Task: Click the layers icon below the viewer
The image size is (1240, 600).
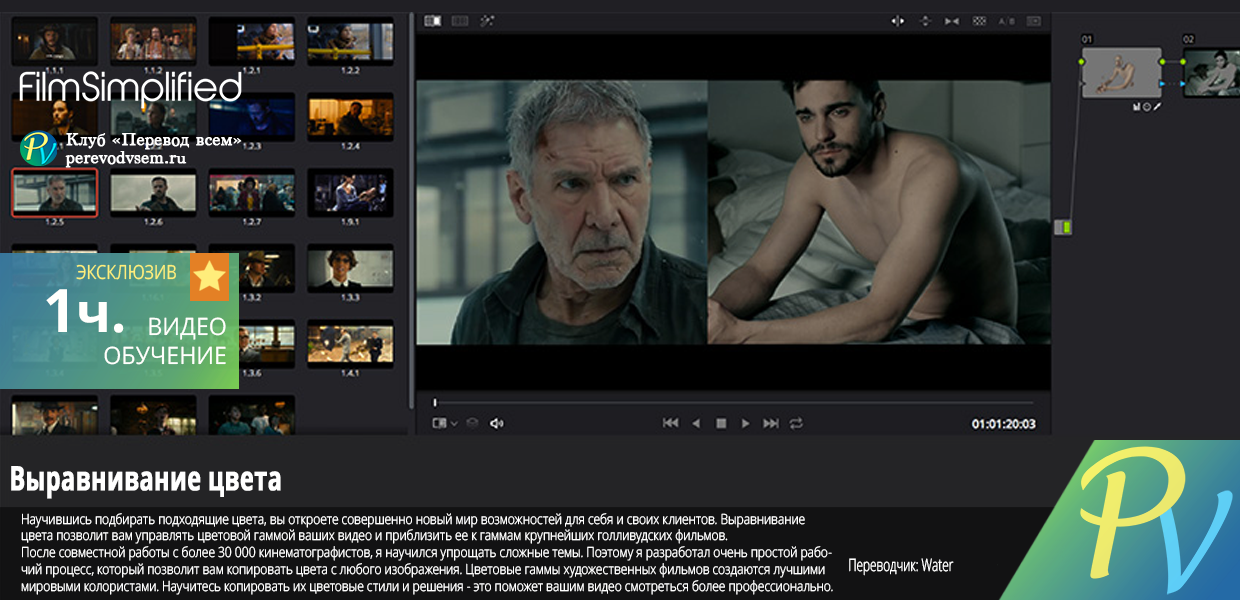Action: tap(473, 423)
